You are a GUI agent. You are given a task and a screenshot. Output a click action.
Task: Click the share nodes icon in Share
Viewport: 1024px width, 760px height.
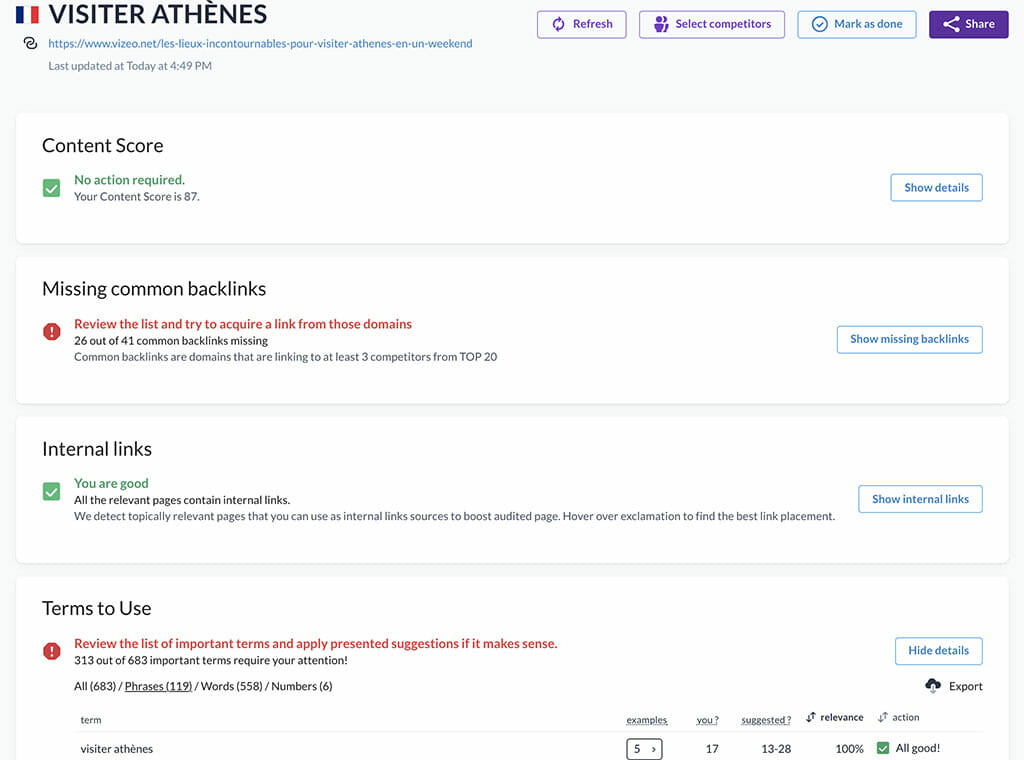coord(951,24)
